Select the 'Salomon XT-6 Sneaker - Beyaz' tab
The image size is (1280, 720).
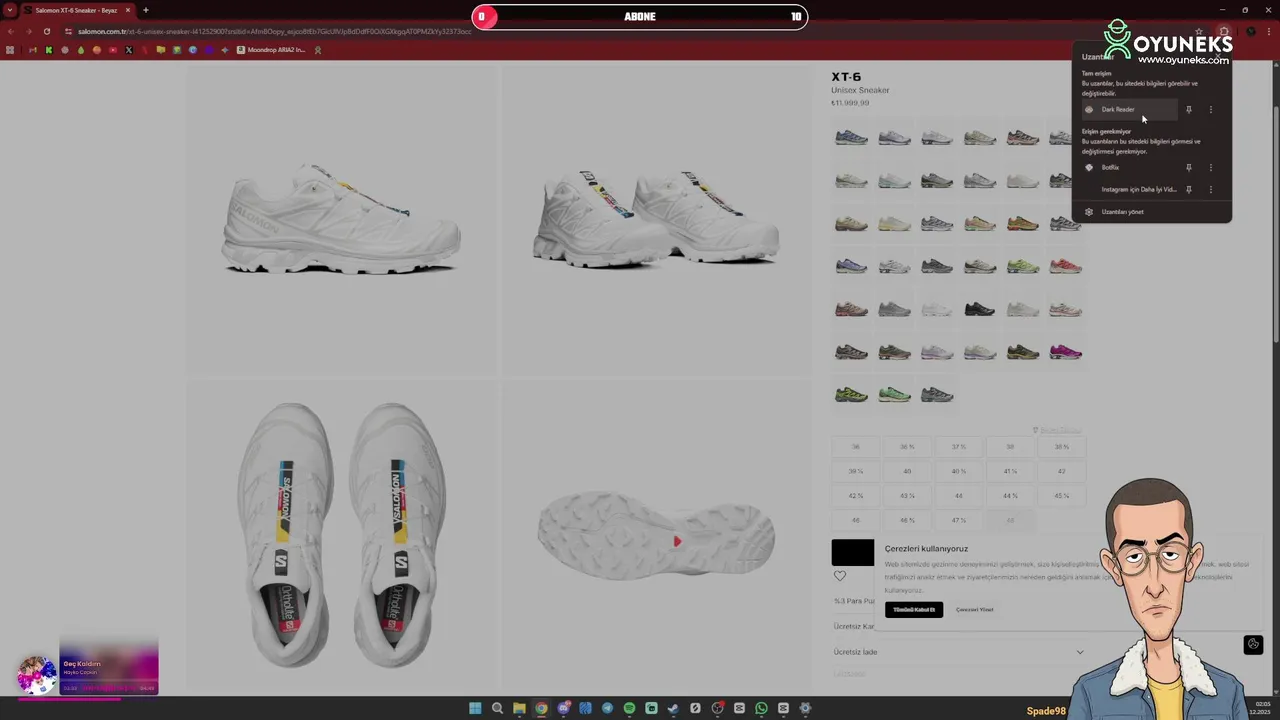pos(77,10)
